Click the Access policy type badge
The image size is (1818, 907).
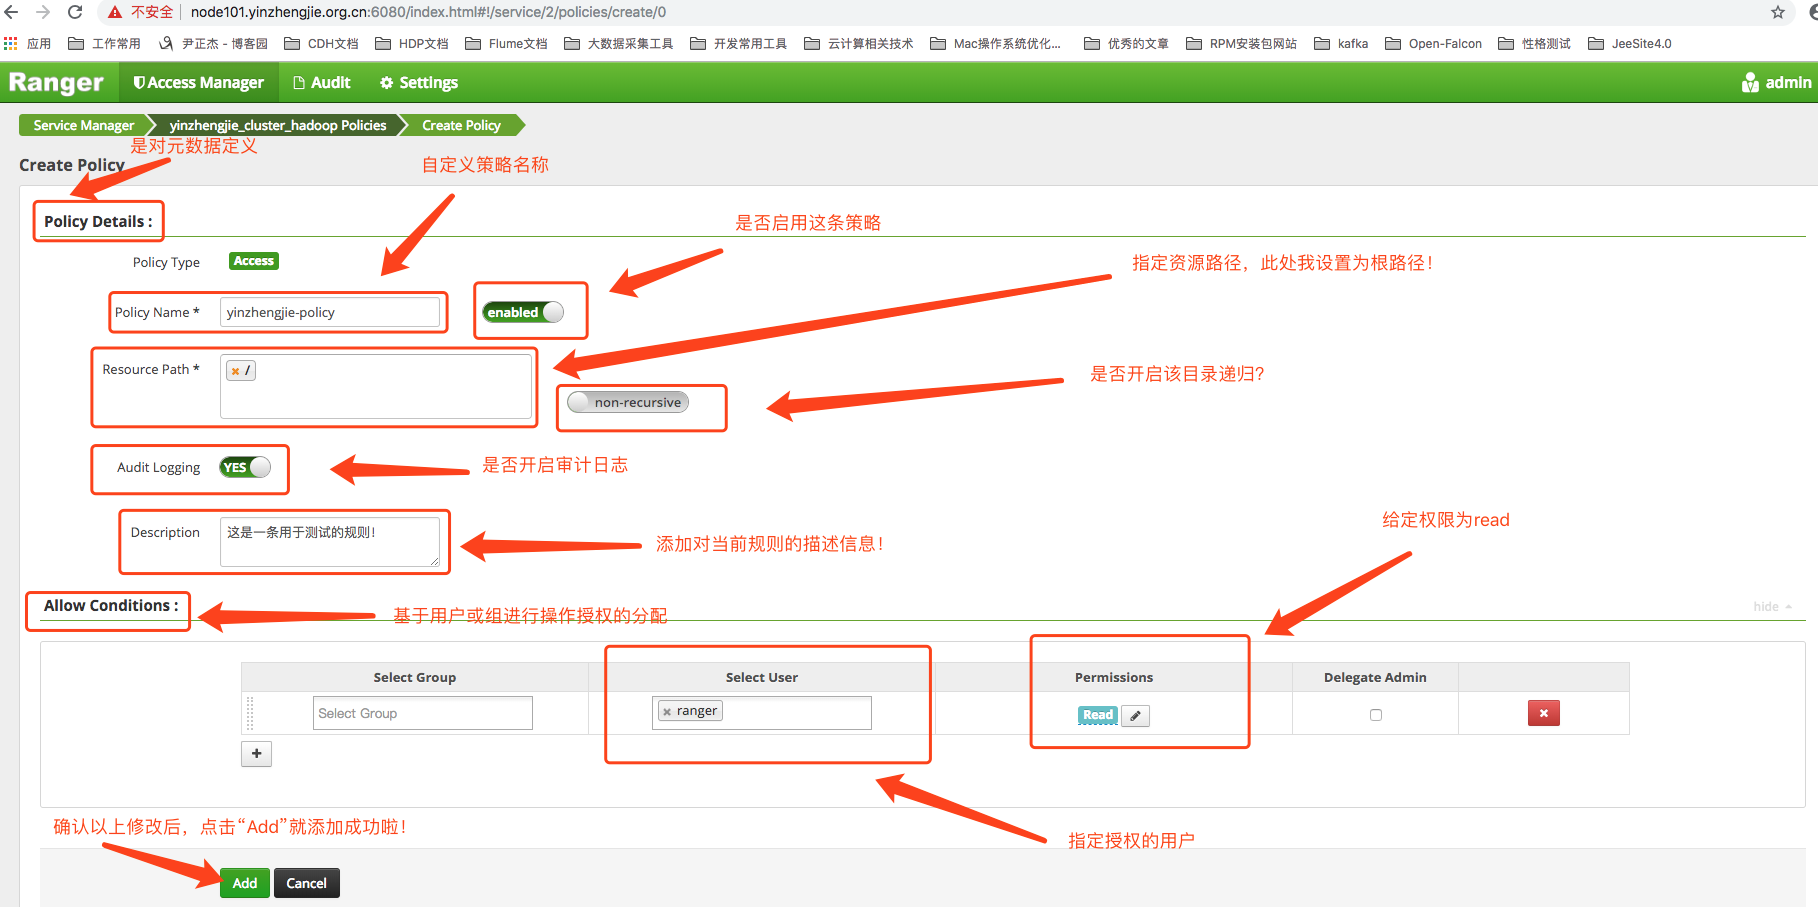click(254, 261)
